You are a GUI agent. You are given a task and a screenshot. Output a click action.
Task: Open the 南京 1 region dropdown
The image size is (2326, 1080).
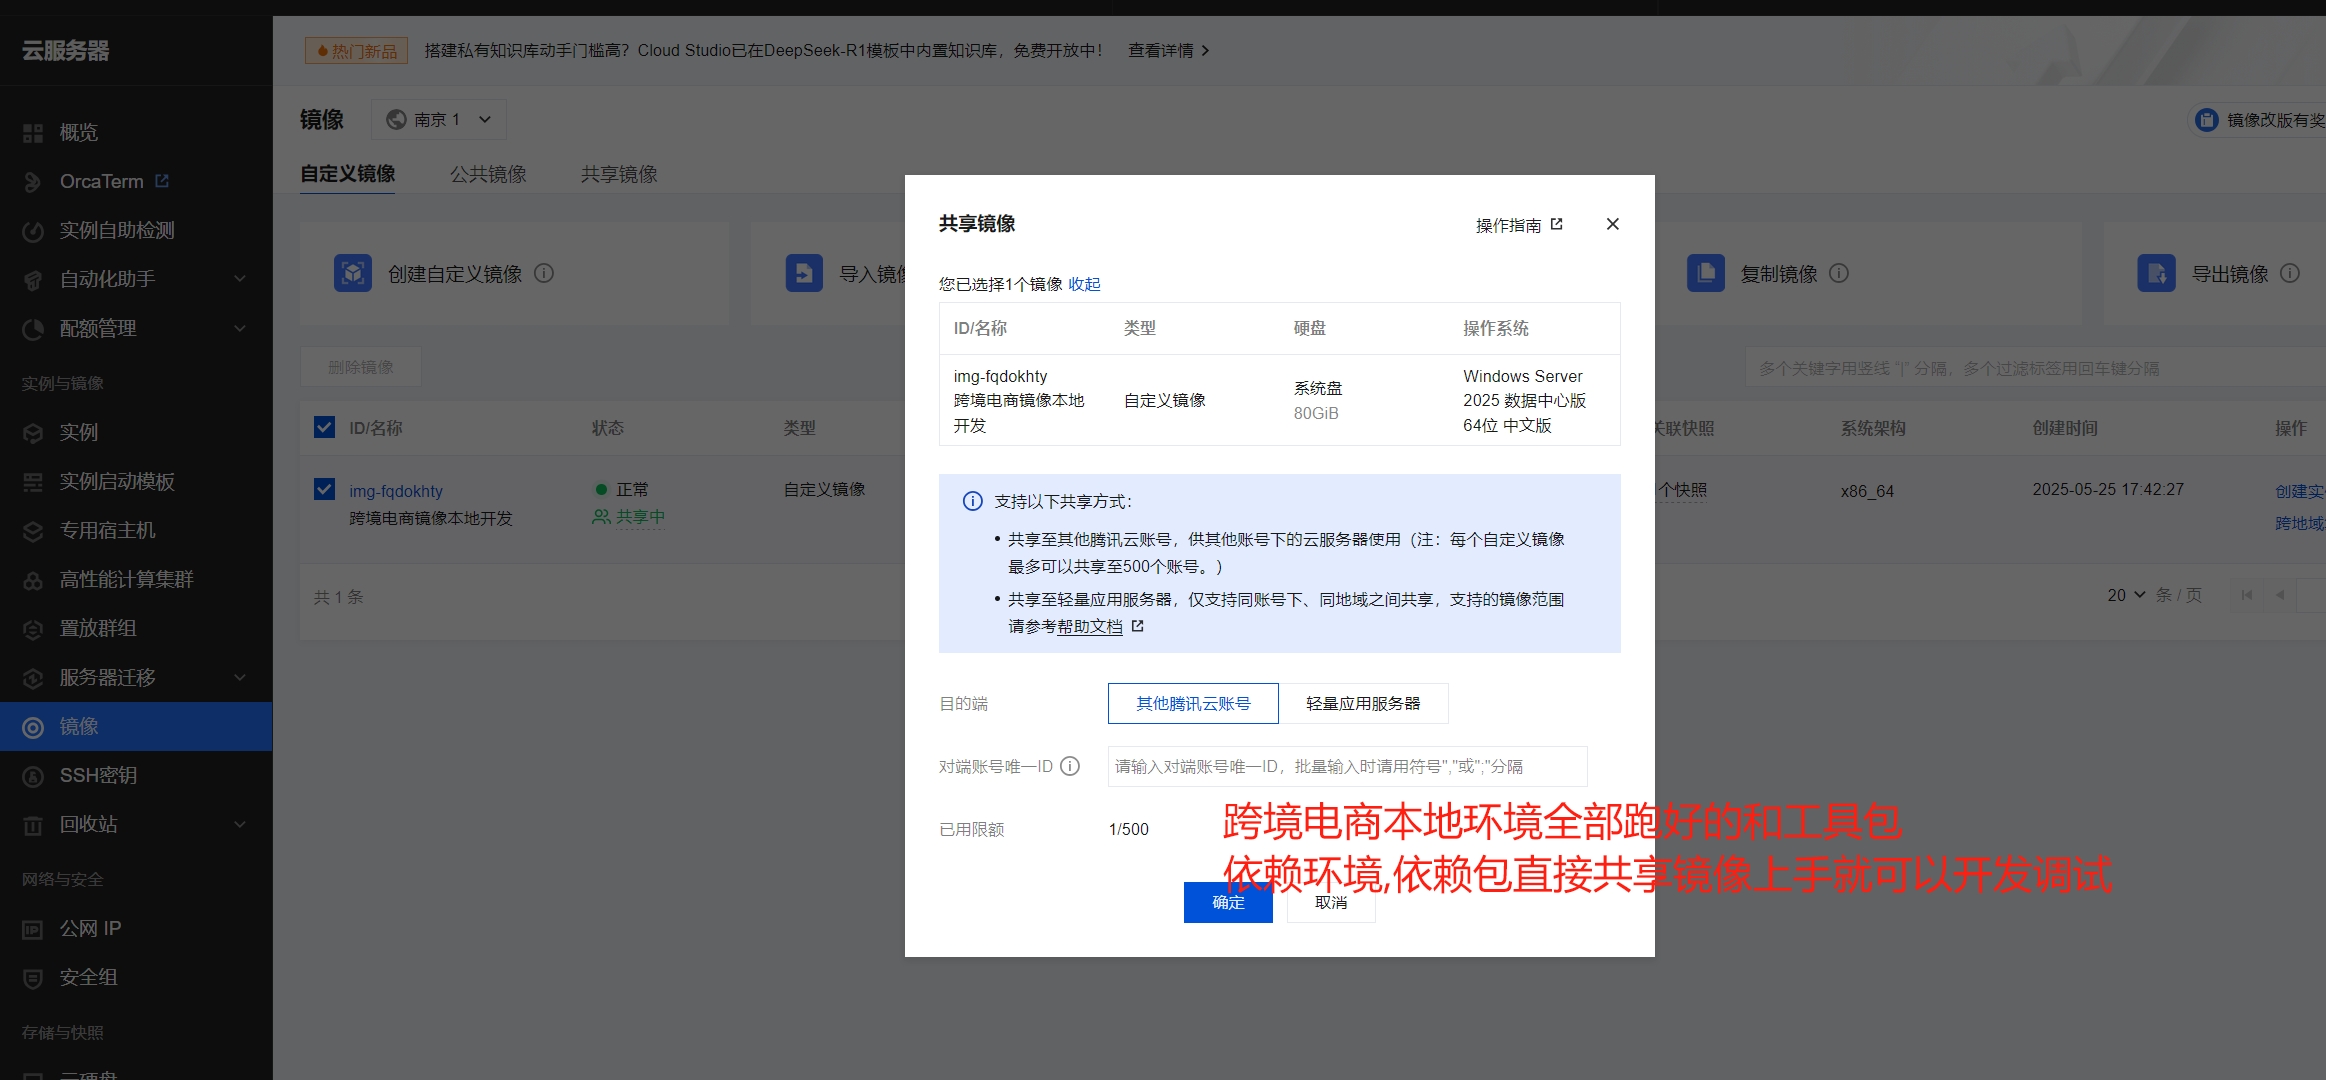pos(437,118)
